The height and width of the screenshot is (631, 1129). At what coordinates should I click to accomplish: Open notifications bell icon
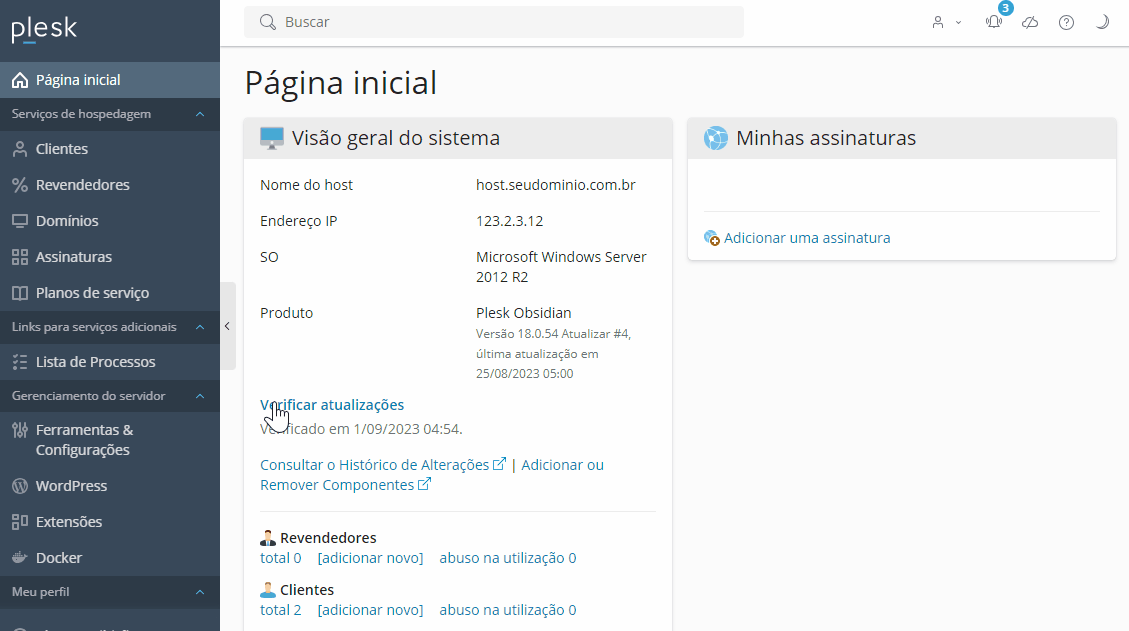[x=994, y=22]
